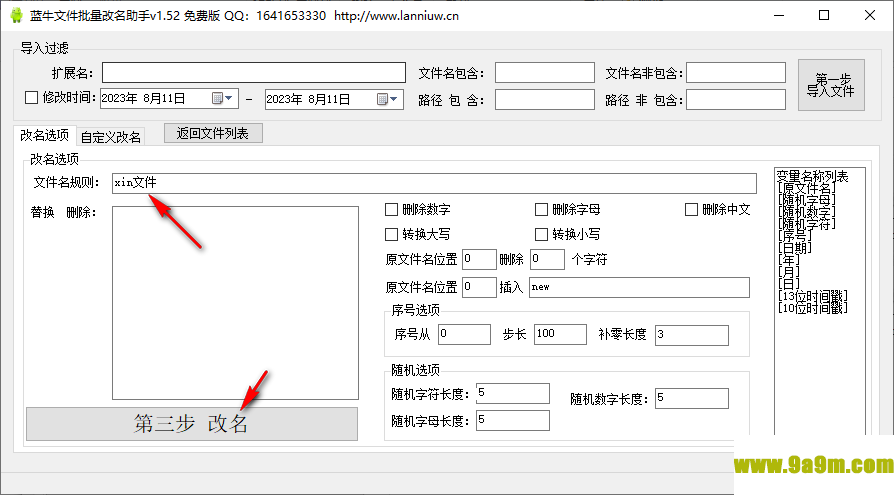The image size is (894, 495).
Task: Select [随机数字] in variable list
Action: point(807,212)
